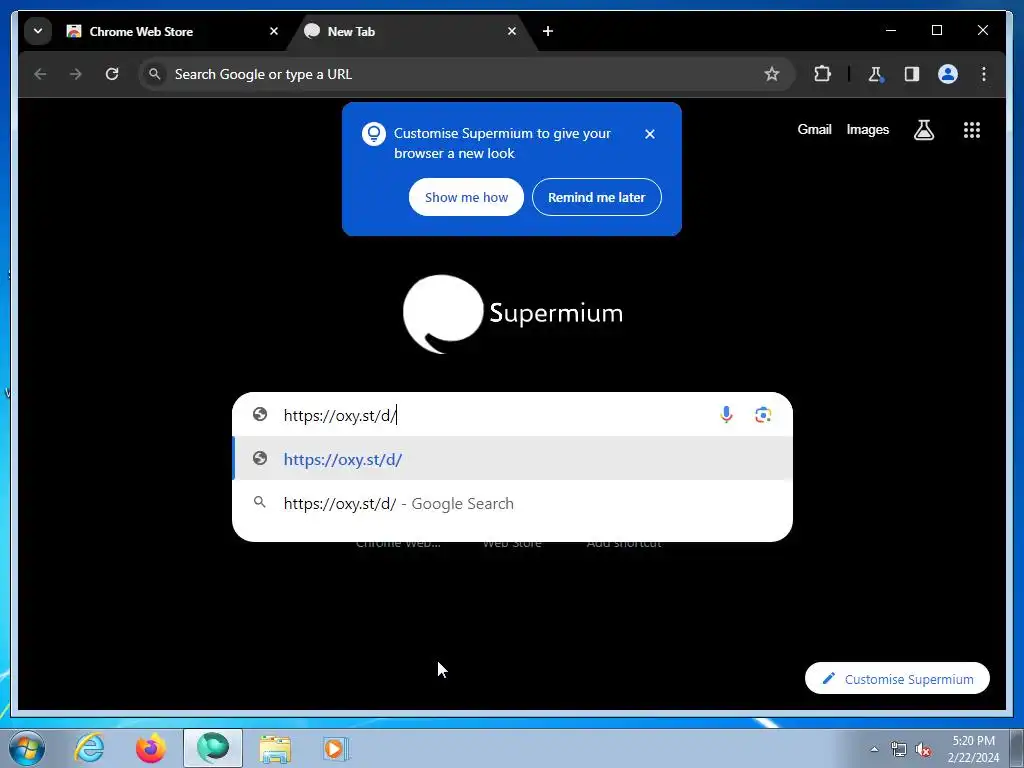Reload the current page

[x=112, y=74]
